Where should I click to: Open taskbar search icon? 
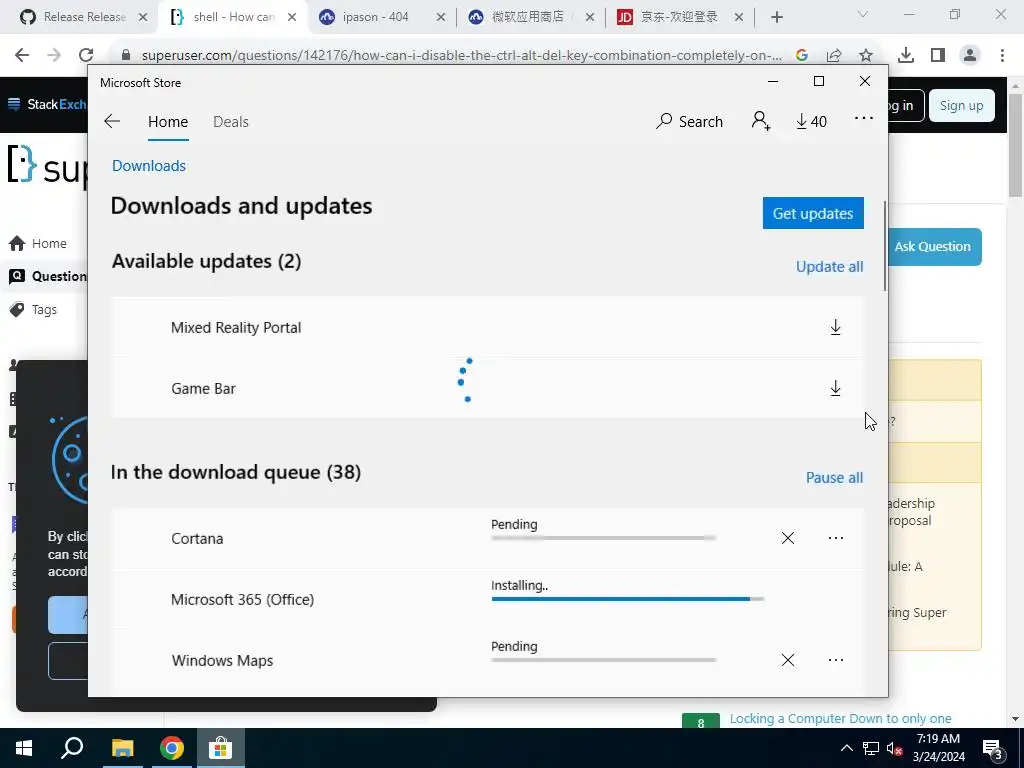pyautogui.click(x=72, y=748)
